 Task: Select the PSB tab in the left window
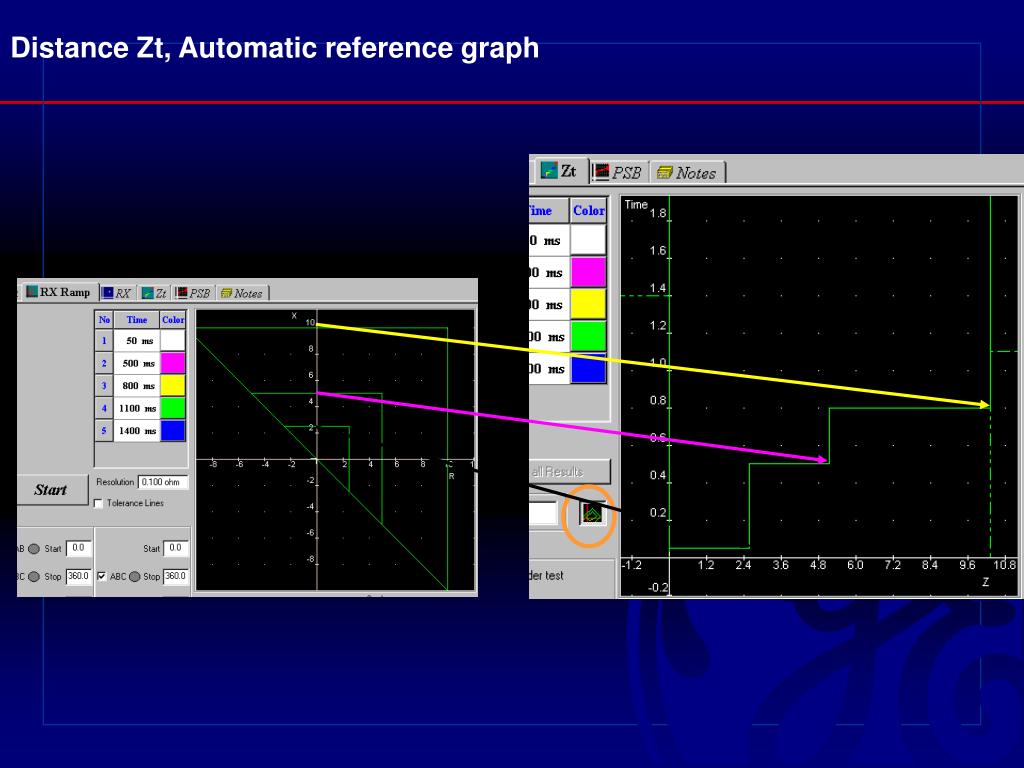[x=193, y=293]
